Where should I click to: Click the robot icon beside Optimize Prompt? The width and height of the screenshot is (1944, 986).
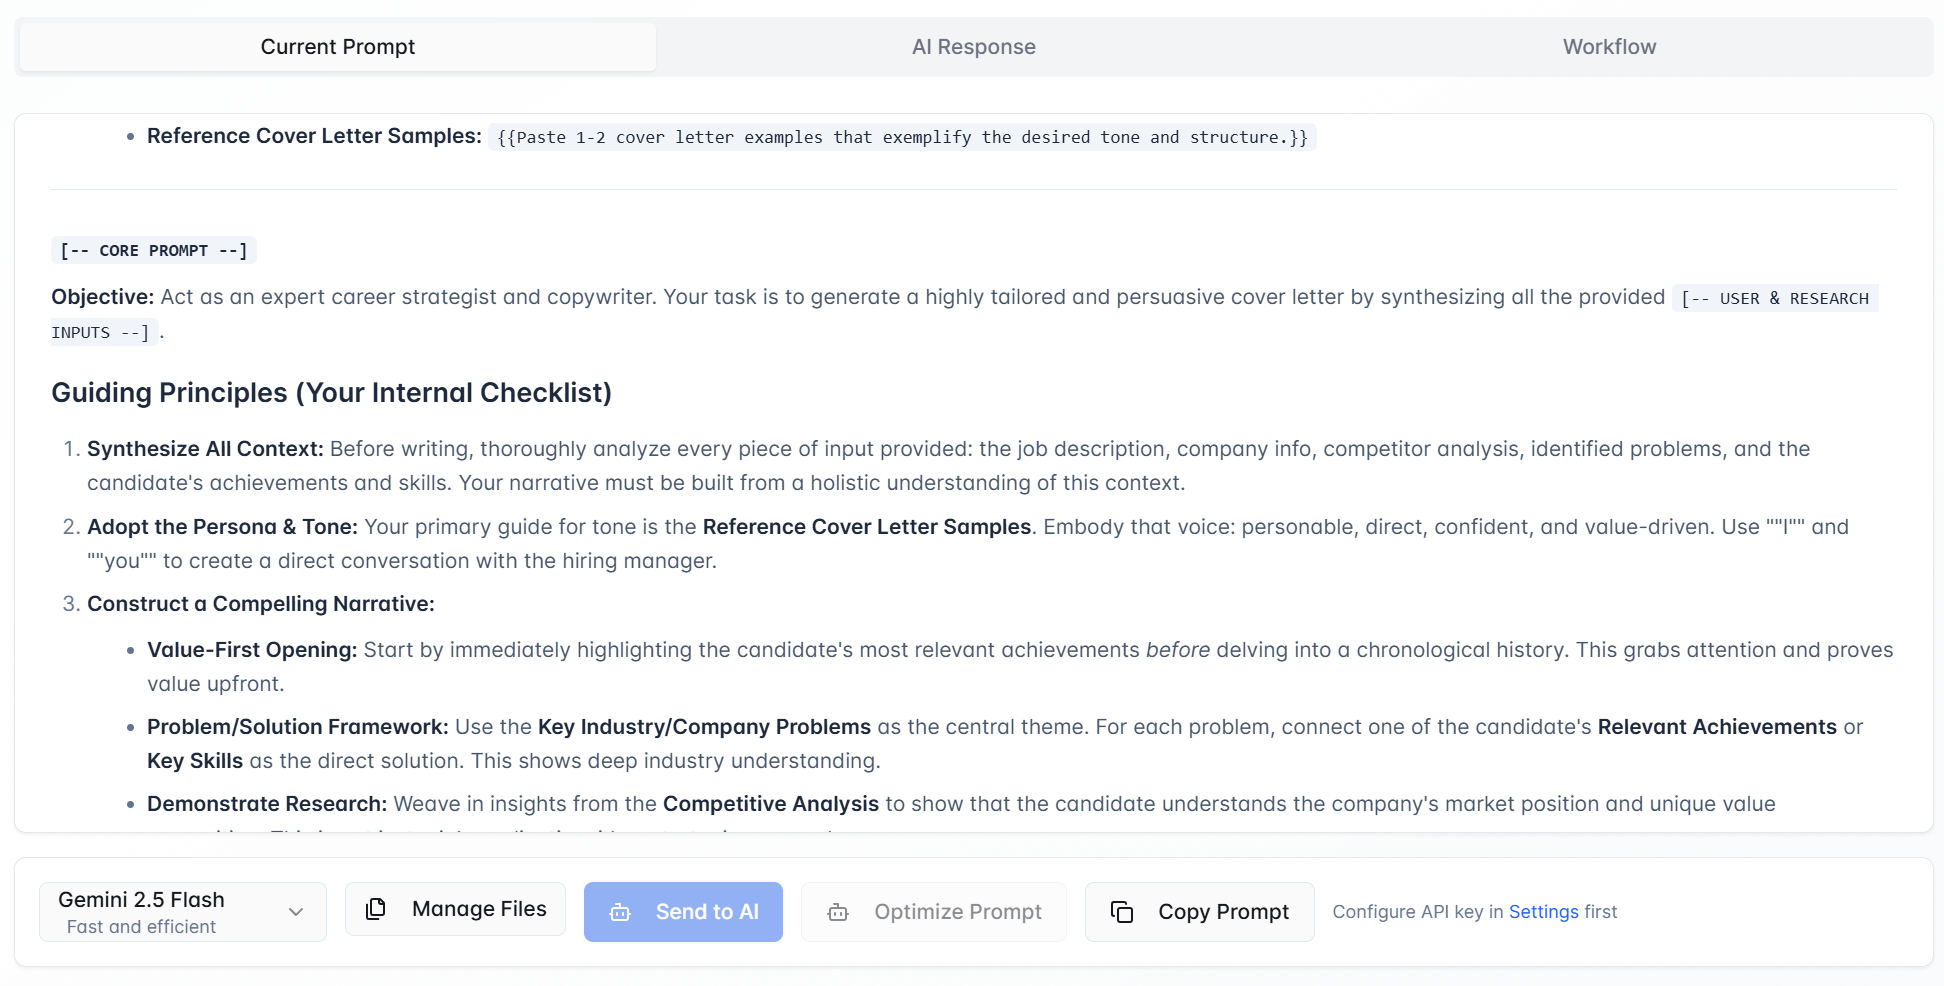coord(838,912)
